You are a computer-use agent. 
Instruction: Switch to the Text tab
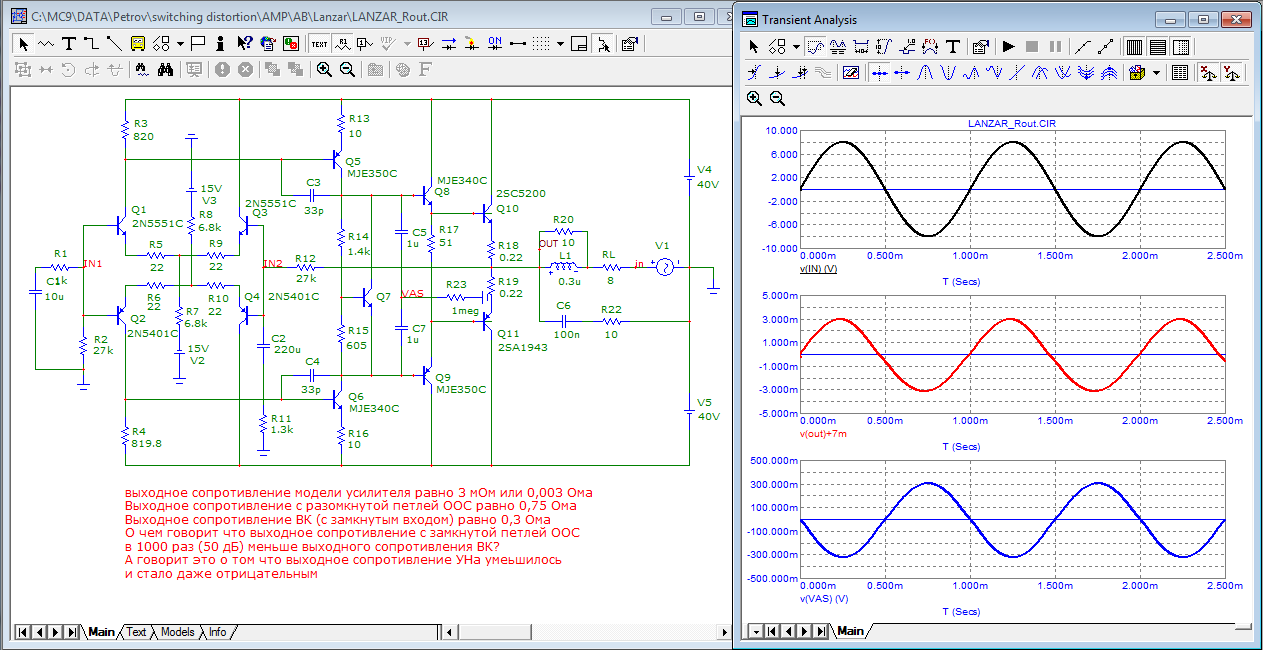[136, 632]
